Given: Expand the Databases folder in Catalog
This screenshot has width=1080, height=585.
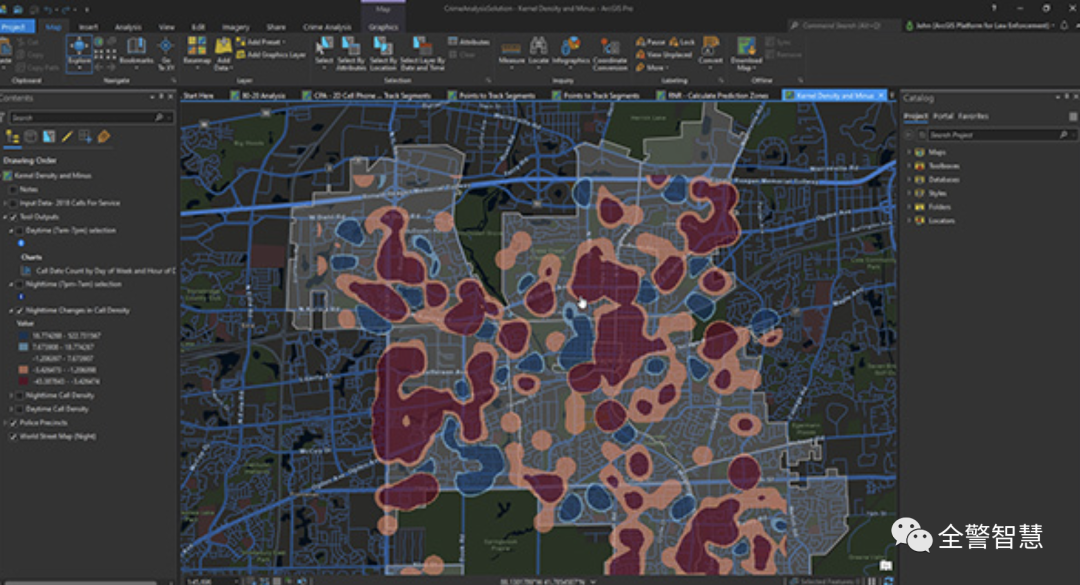Looking at the screenshot, I should tap(909, 180).
